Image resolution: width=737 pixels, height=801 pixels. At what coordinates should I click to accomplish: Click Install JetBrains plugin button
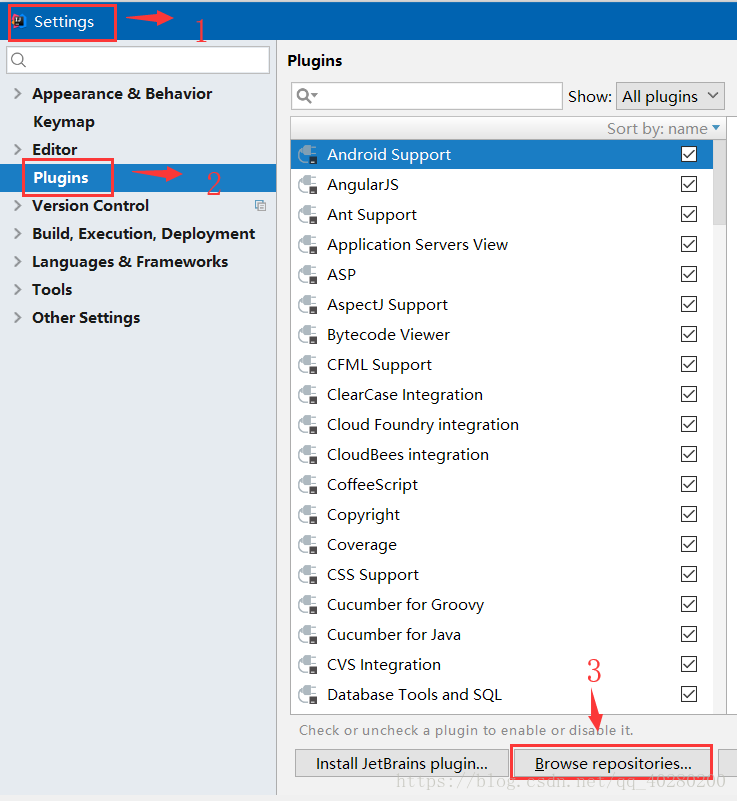[x=401, y=764]
